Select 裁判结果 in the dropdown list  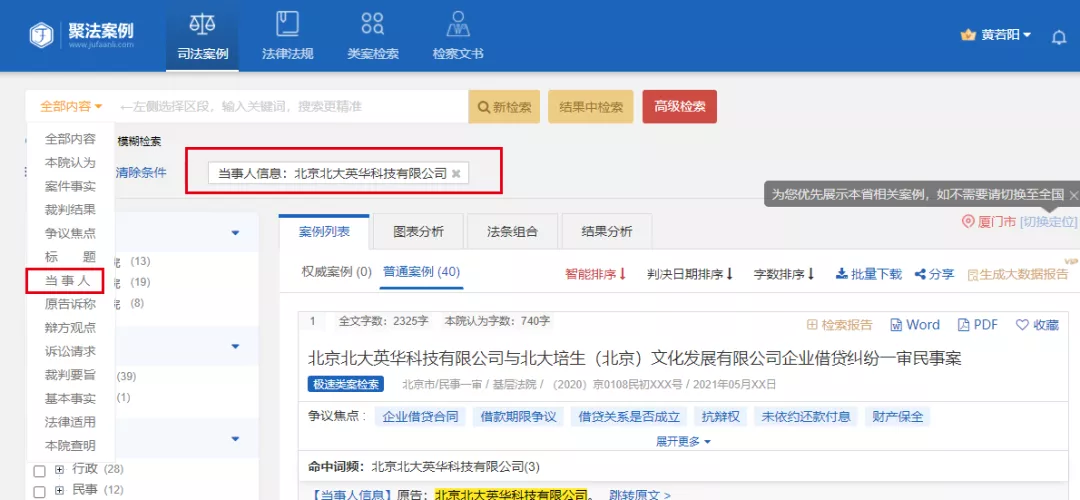pos(70,209)
